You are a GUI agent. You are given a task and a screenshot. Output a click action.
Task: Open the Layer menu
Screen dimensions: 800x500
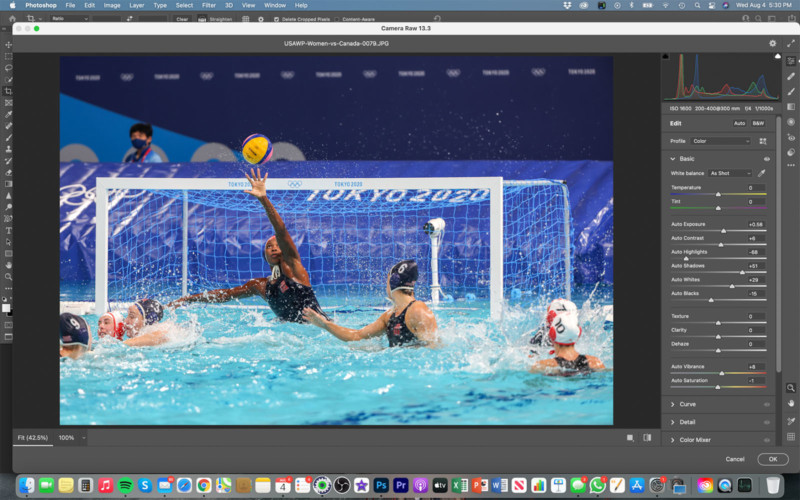tap(136, 5)
